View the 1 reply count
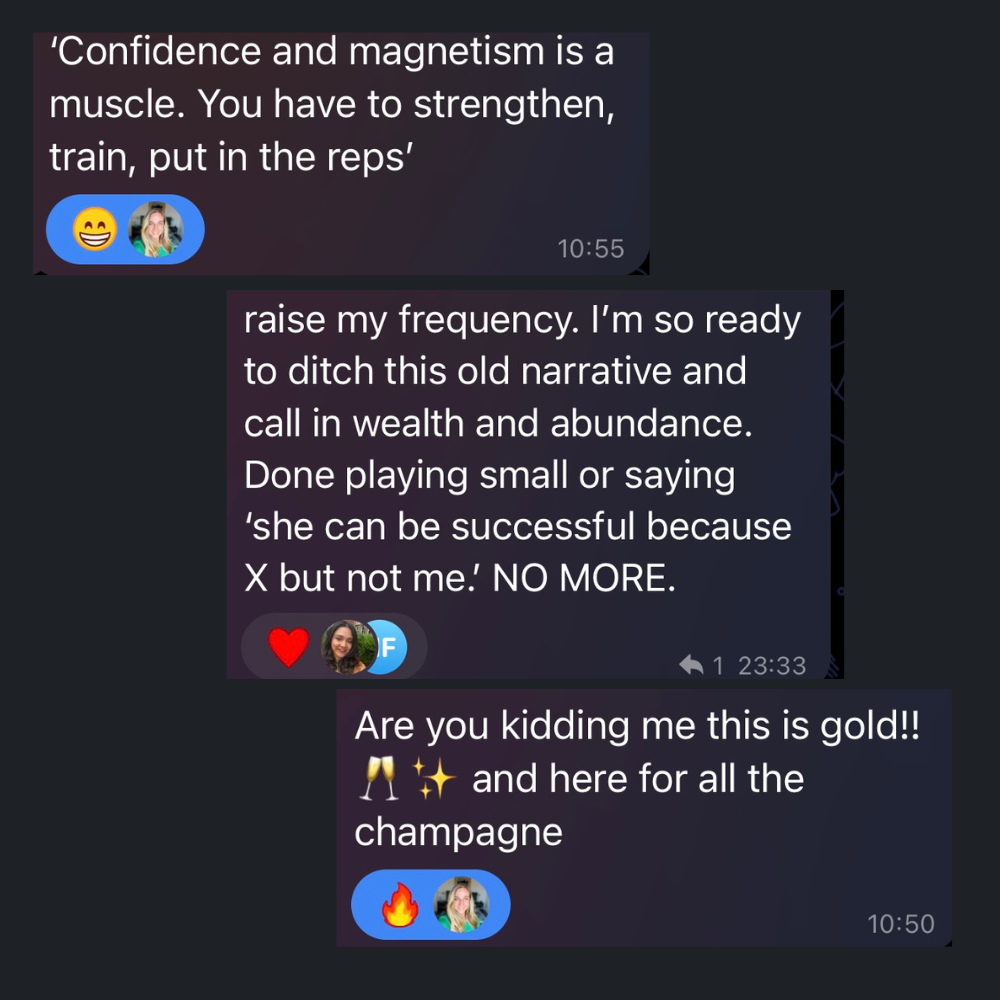 click(718, 665)
